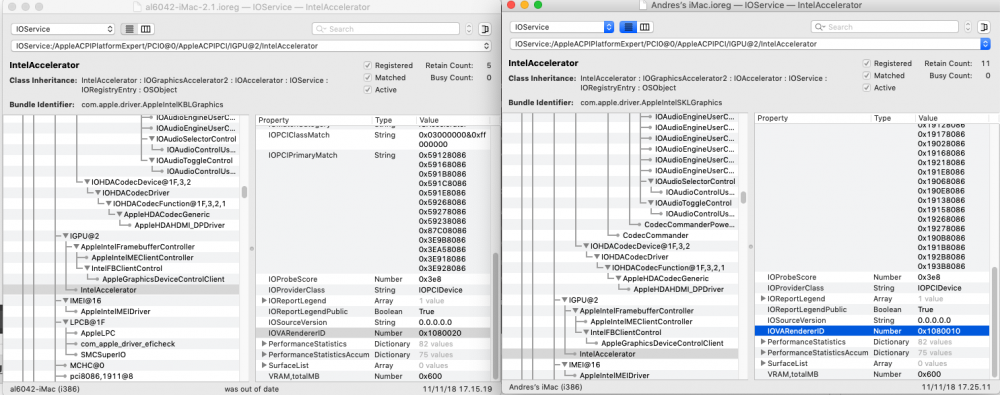This screenshot has height=395, width=1000.
Task: Sort by Property column header in Andres's iMac window
Action: click(812, 118)
